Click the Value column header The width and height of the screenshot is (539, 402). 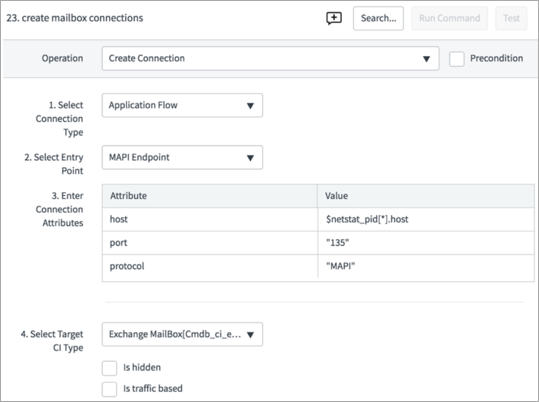426,196
